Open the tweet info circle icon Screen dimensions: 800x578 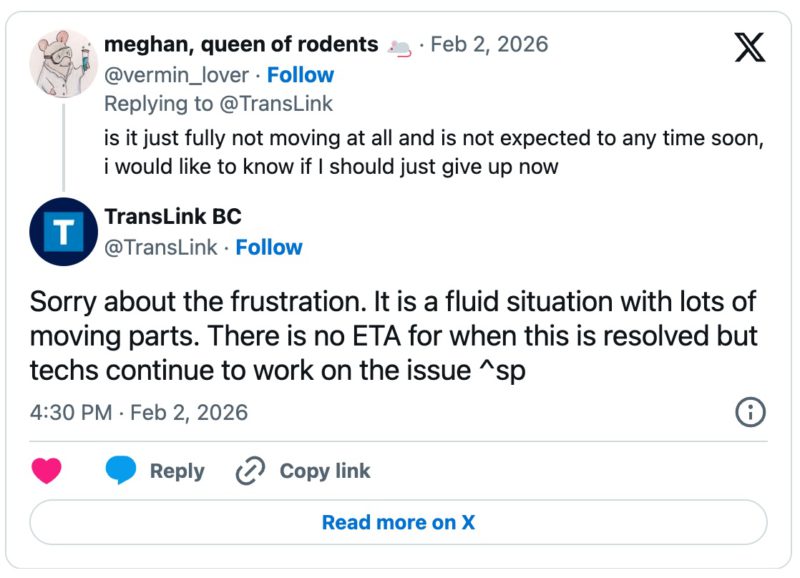(x=750, y=411)
